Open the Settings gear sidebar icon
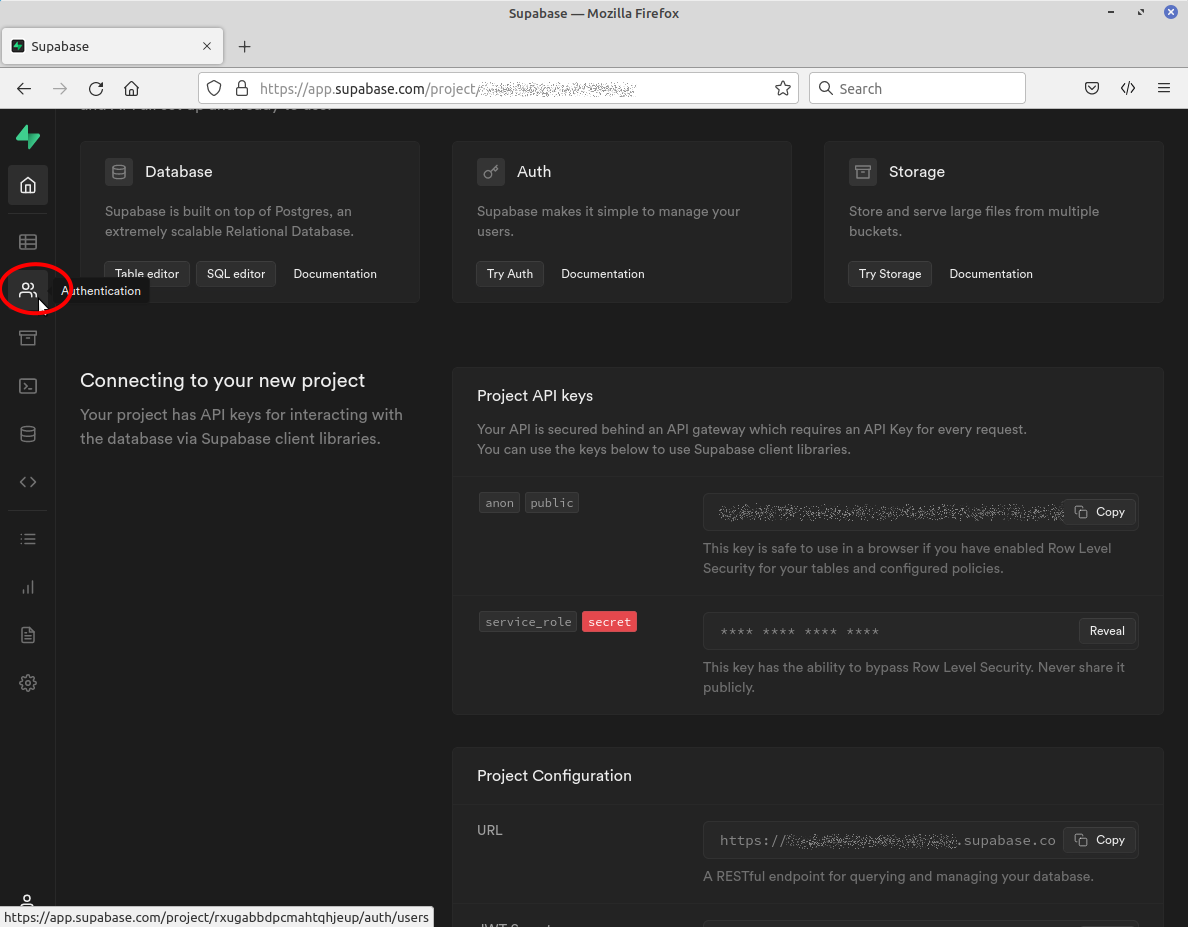Screen dimensions: 1188x927 click(28, 683)
